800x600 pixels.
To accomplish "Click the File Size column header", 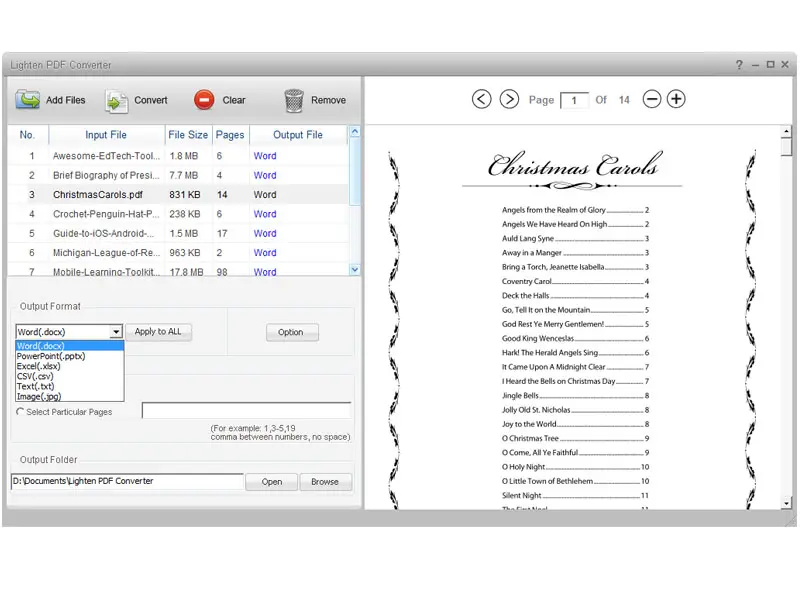I will 188,135.
